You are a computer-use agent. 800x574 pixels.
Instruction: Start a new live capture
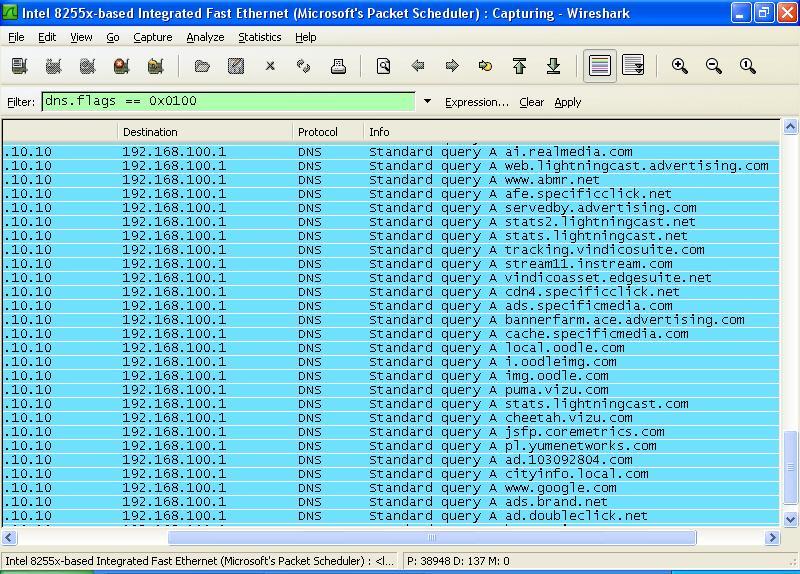coord(88,66)
